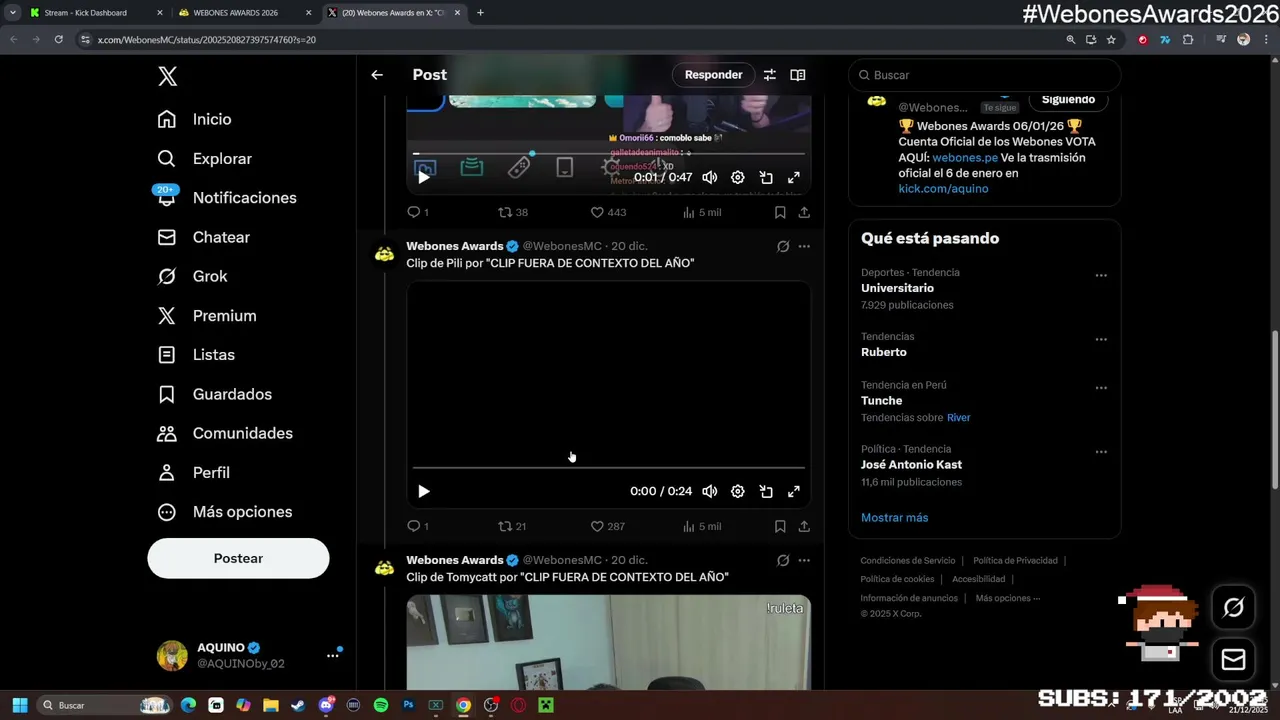Screen dimensions: 1280x720
Task: Share the Clip de Pili post
Action: pyautogui.click(x=804, y=526)
